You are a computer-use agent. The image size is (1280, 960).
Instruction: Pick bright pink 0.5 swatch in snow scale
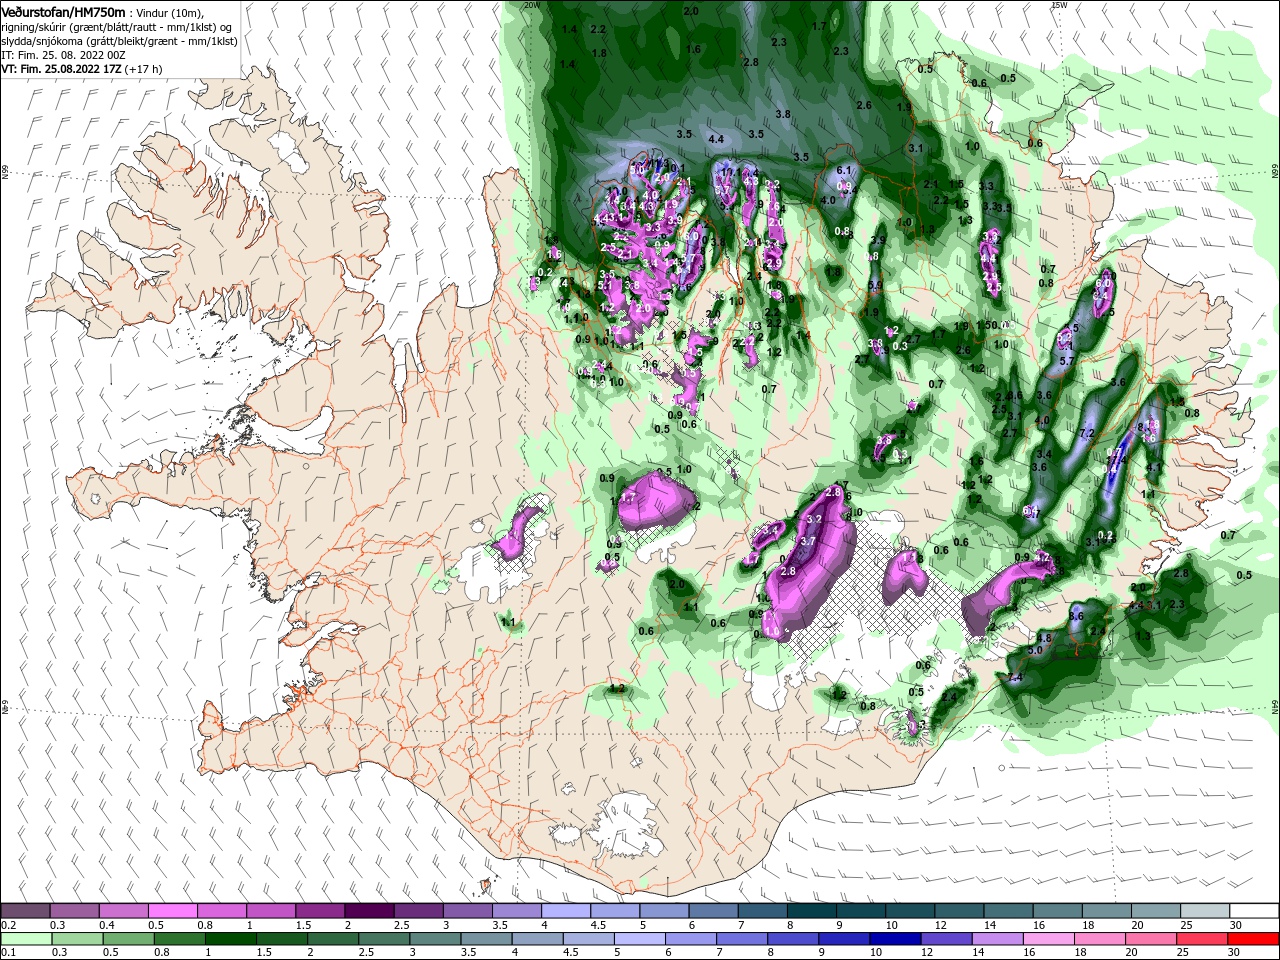pos(172,911)
